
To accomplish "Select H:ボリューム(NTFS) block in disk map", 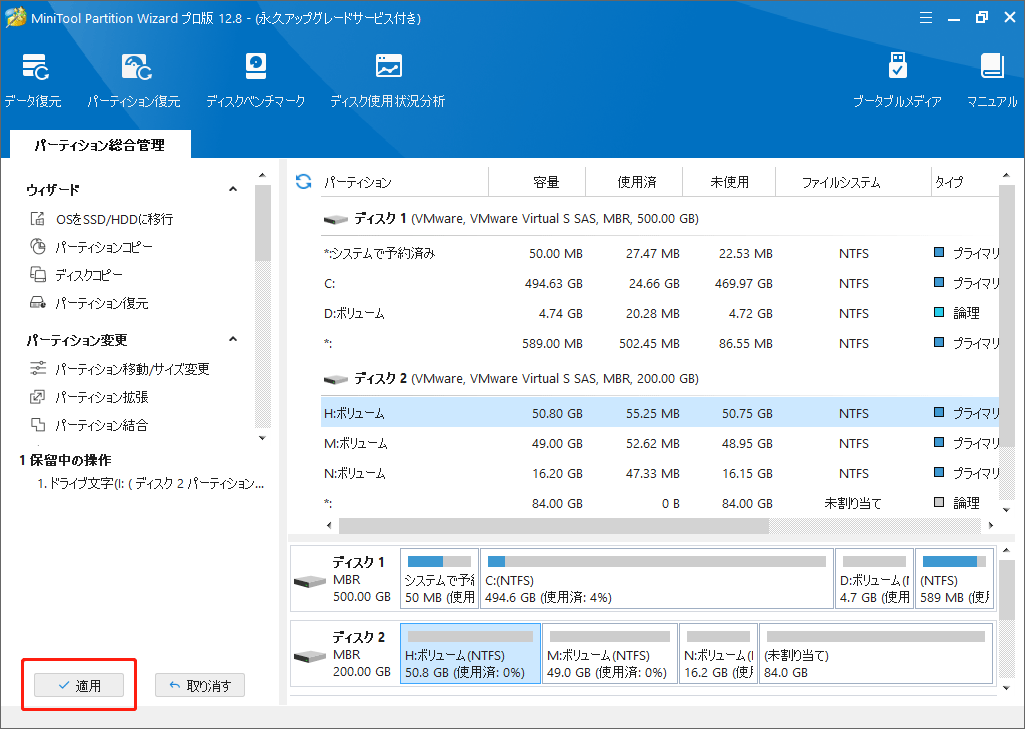I will (470, 653).
